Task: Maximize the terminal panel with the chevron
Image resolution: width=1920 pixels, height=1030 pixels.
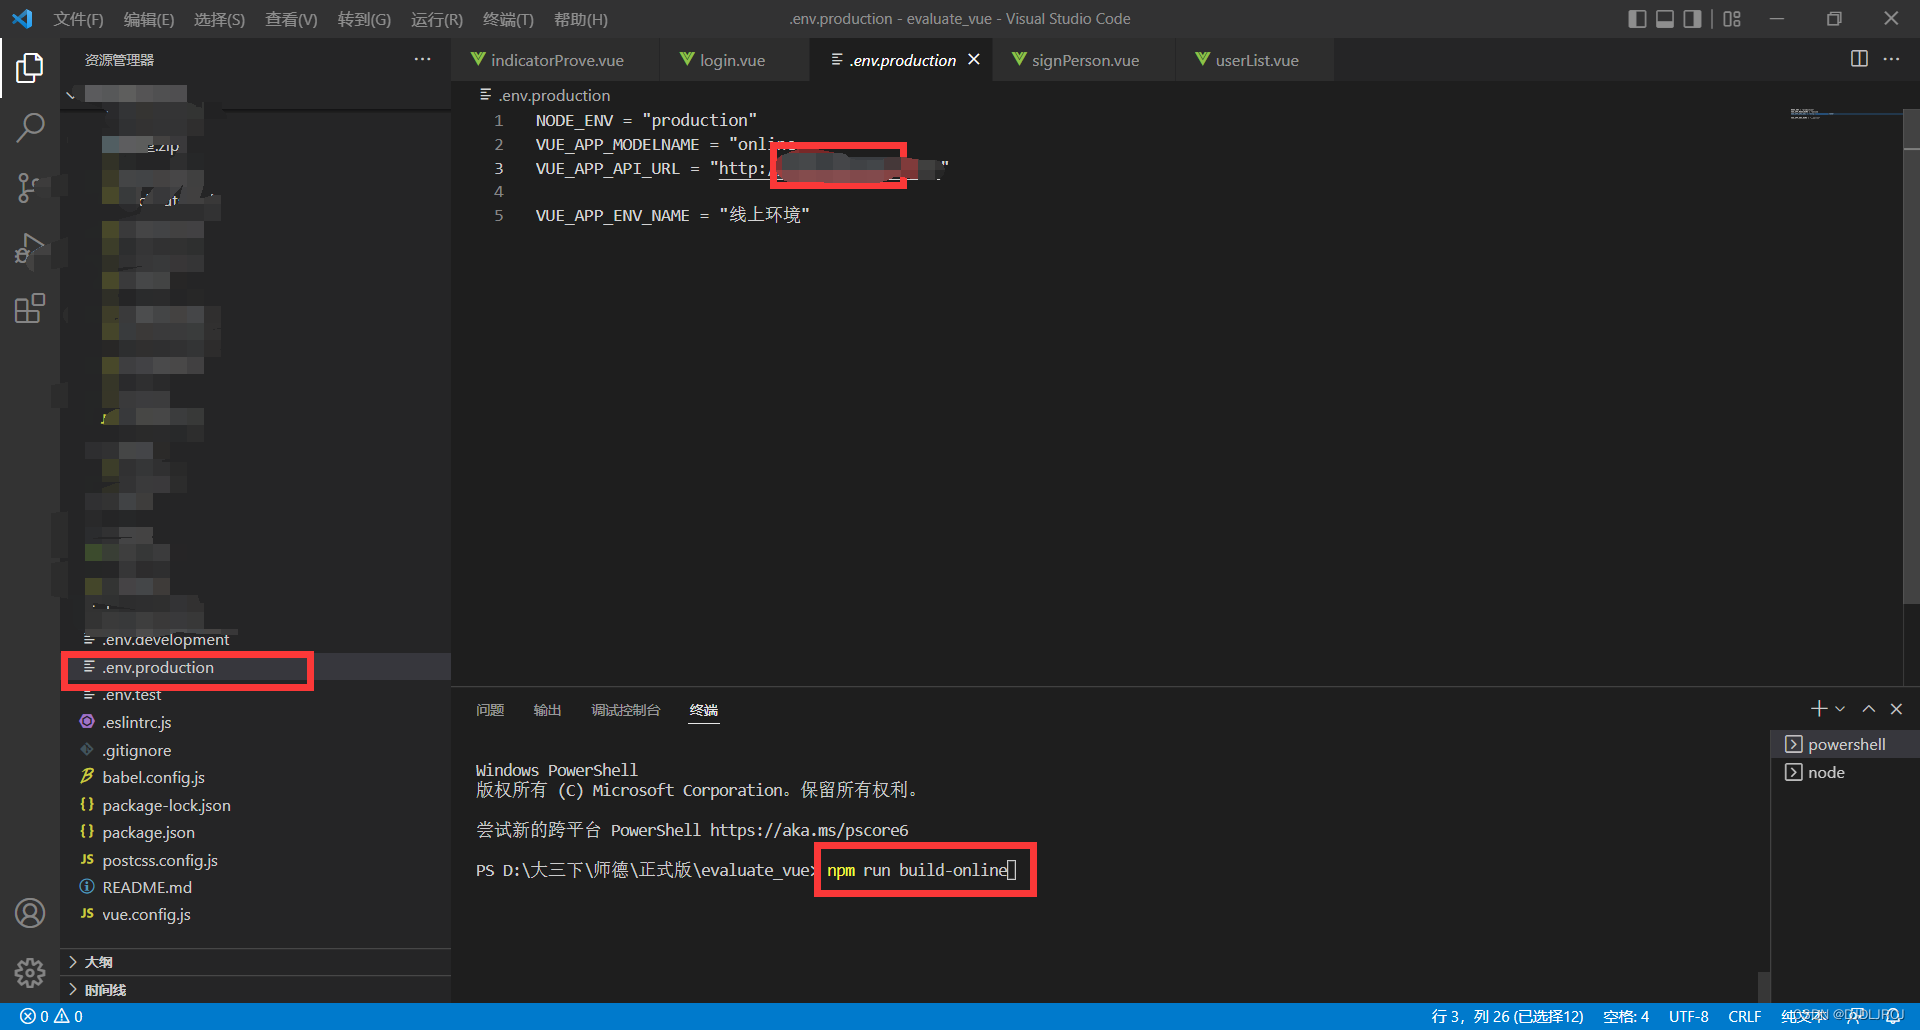Action: [1869, 709]
